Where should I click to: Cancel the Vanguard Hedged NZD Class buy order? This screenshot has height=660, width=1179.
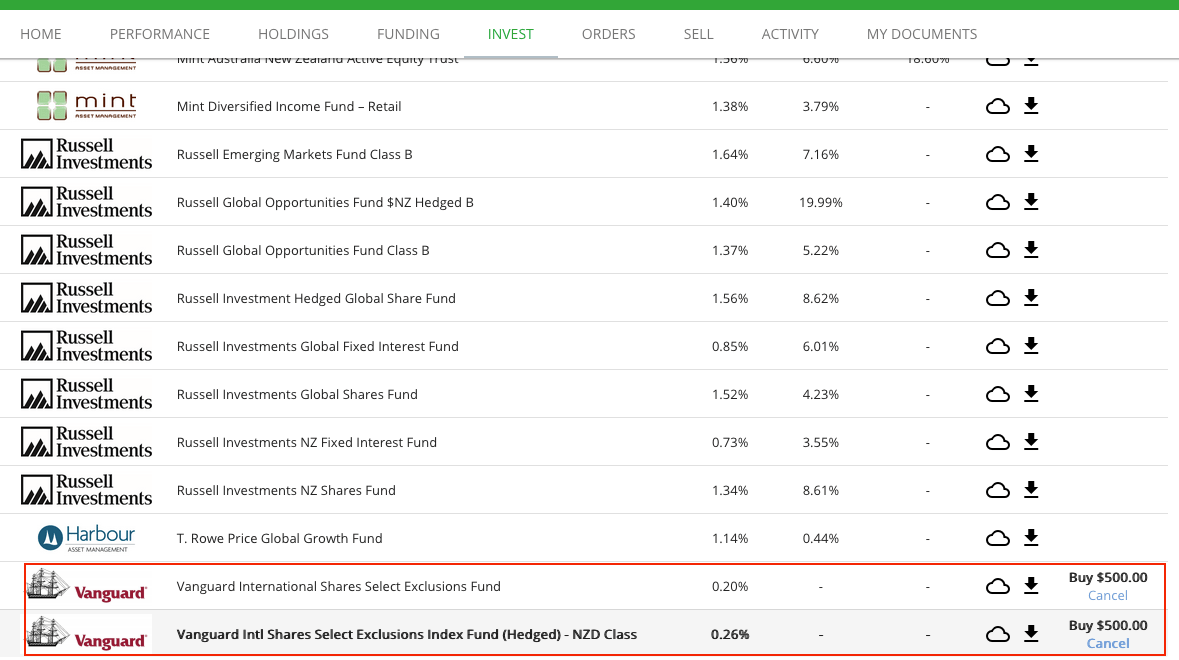1107,644
